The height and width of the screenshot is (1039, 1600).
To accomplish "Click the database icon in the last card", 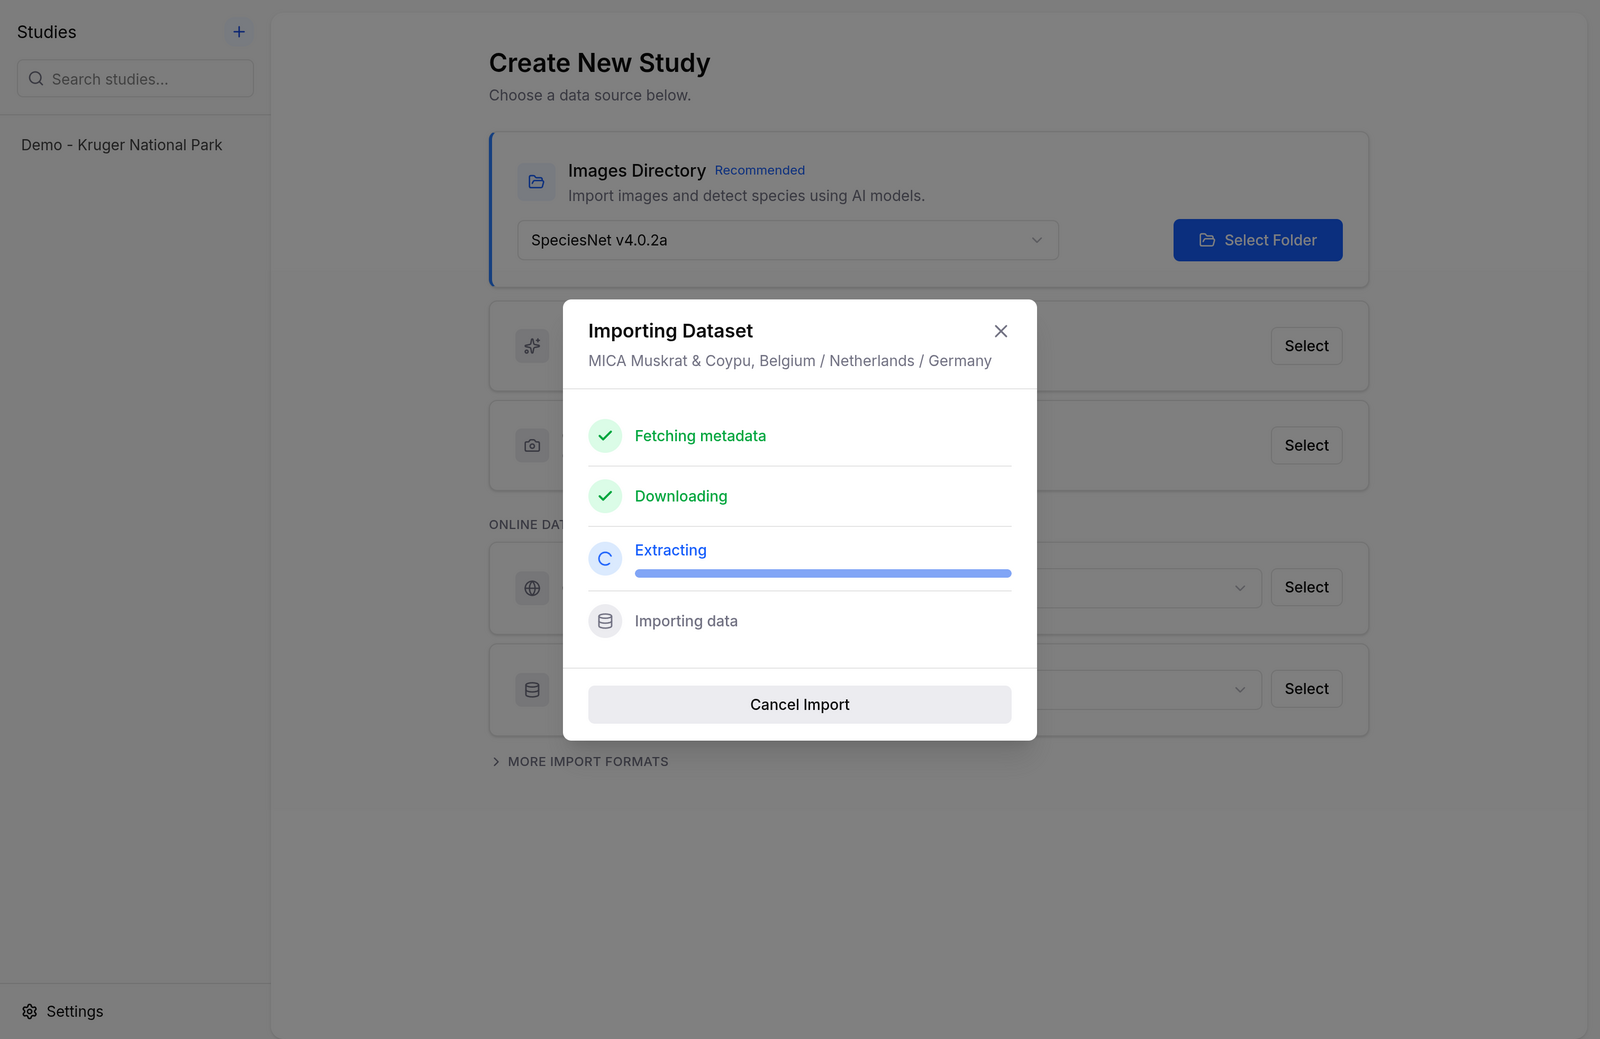I will [x=532, y=690].
